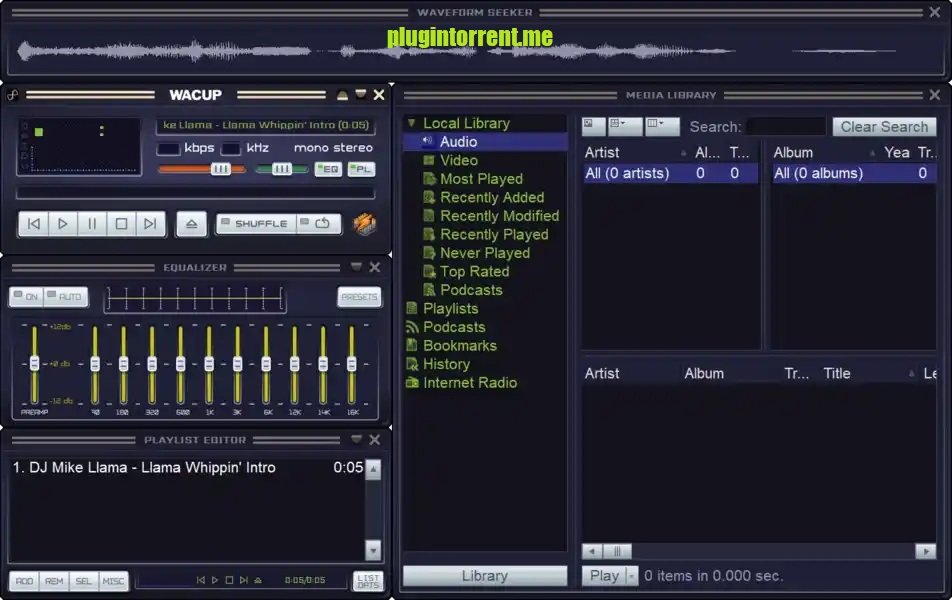
Task: Select Video in the media library tree
Action: pos(459,160)
